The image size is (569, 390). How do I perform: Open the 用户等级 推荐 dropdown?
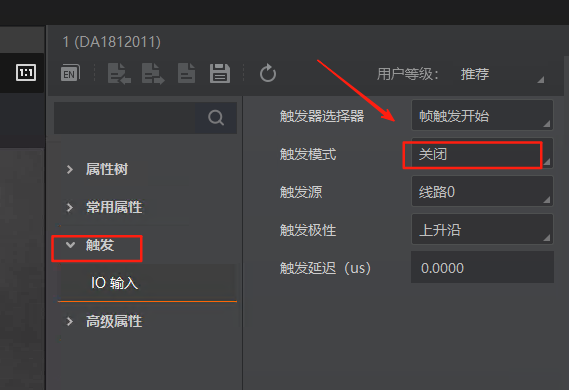coord(502,74)
